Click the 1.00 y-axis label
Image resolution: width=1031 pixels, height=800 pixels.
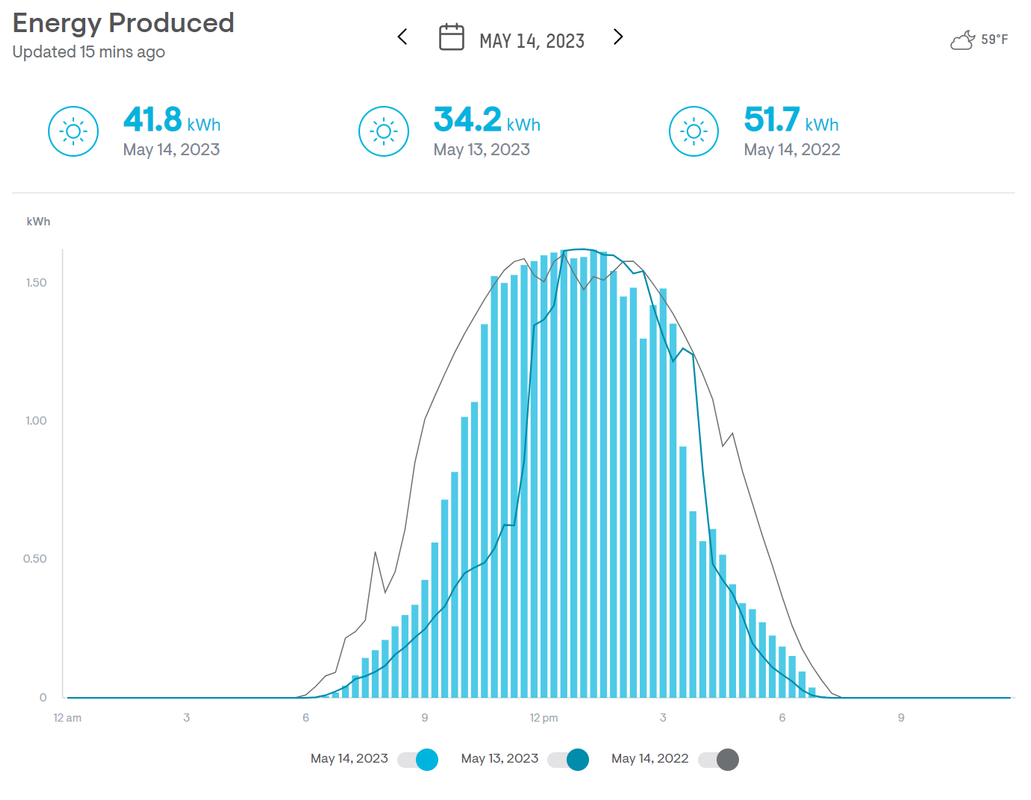coord(36,421)
